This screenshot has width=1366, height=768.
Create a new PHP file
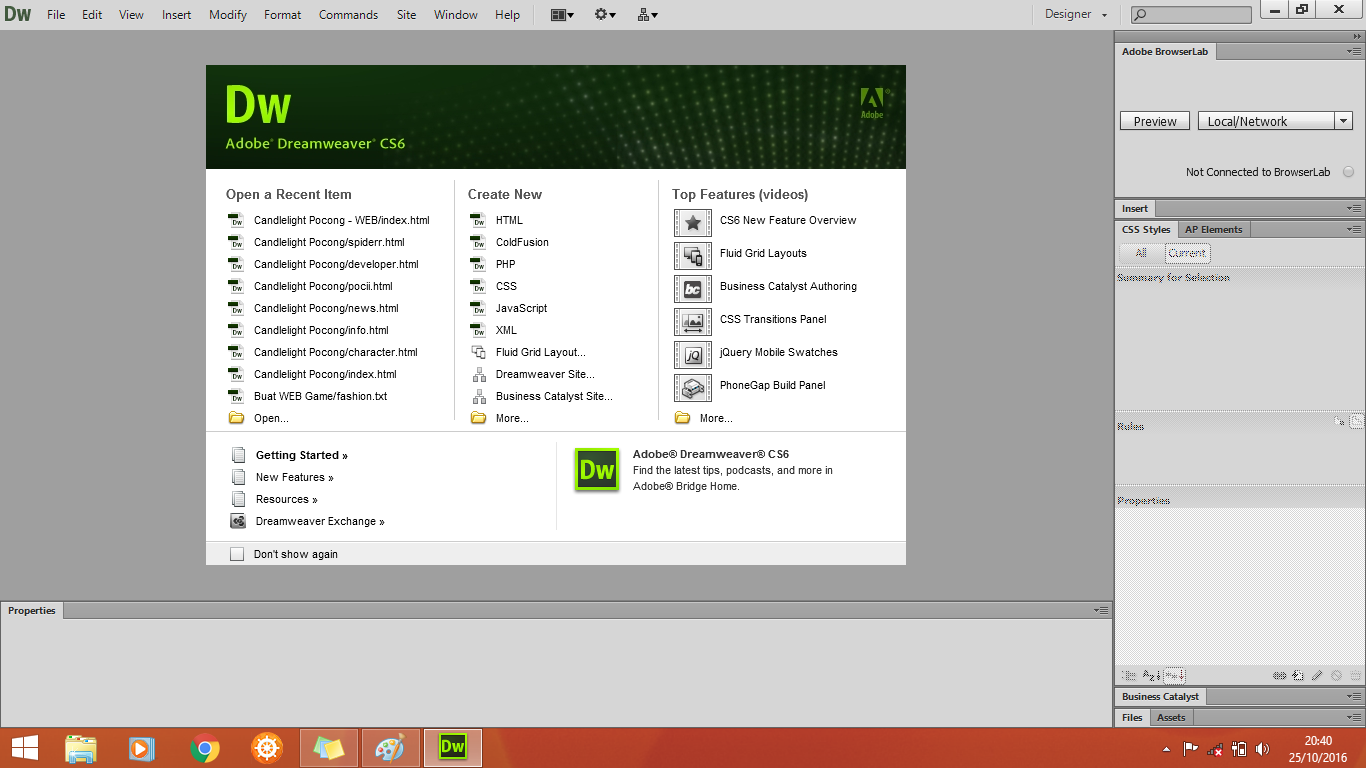coord(506,264)
